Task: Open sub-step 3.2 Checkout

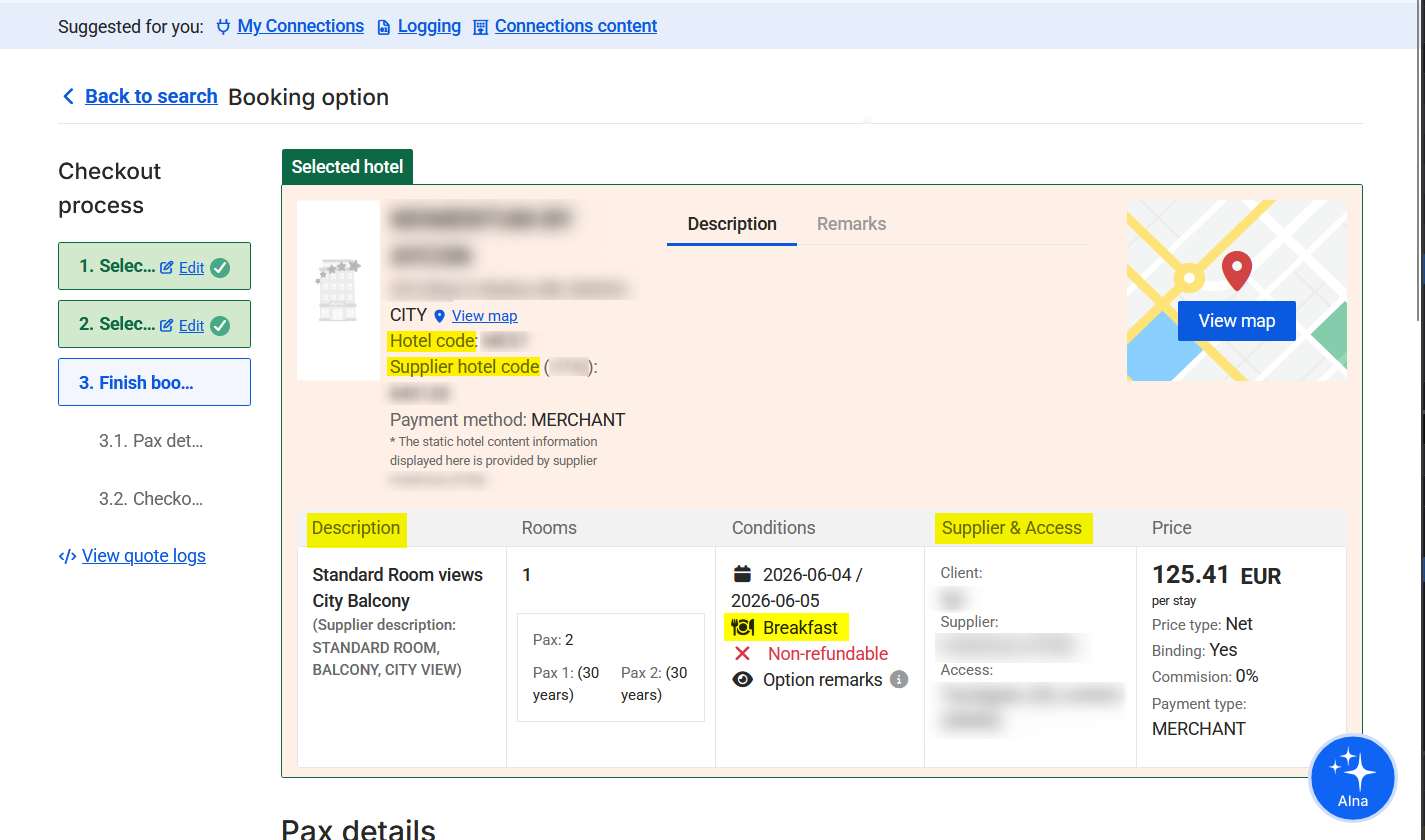Action: (151, 498)
